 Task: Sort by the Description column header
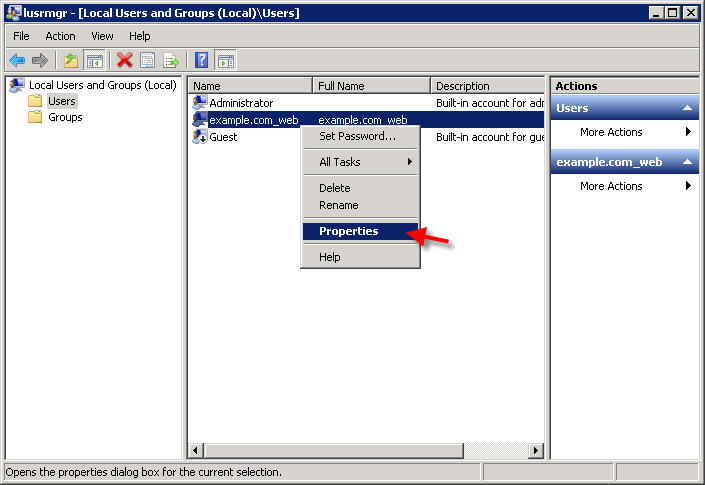pyautogui.click(x=487, y=85)
